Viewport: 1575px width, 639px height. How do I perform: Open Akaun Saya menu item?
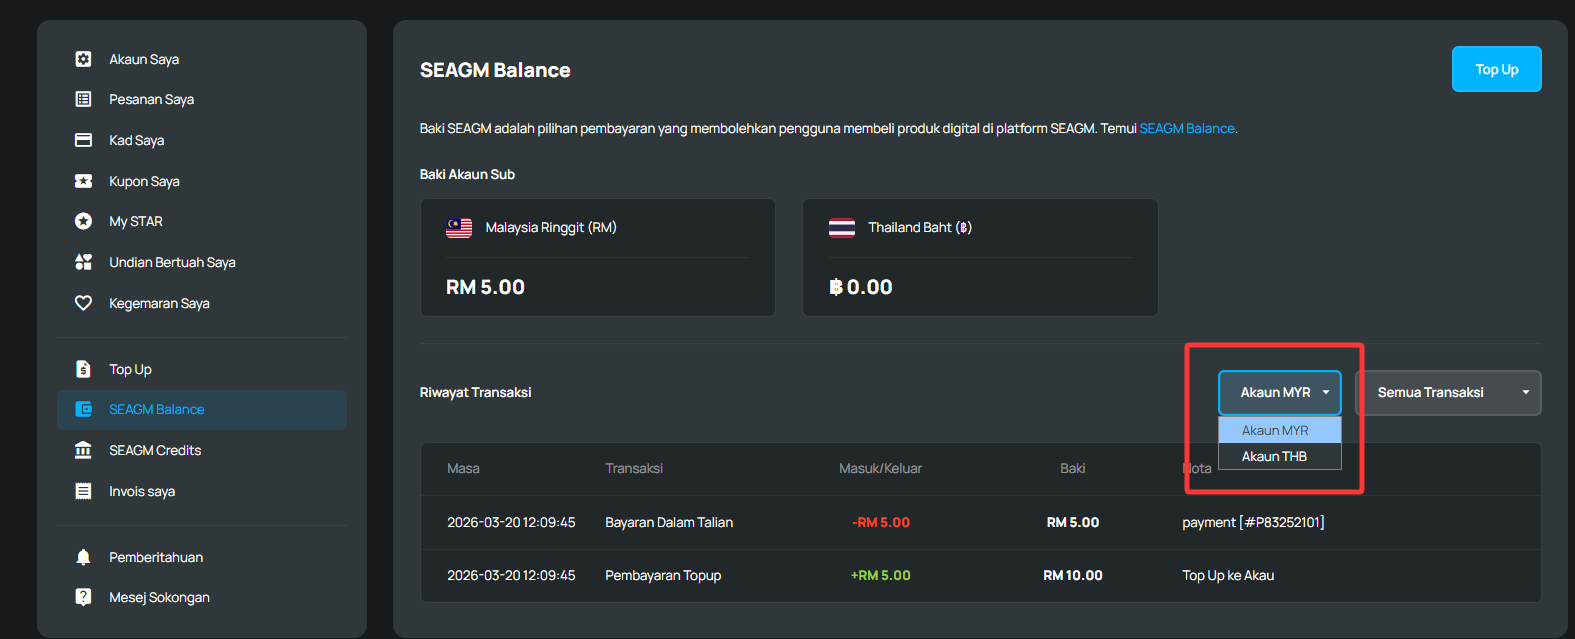click(x=203, y=59)
